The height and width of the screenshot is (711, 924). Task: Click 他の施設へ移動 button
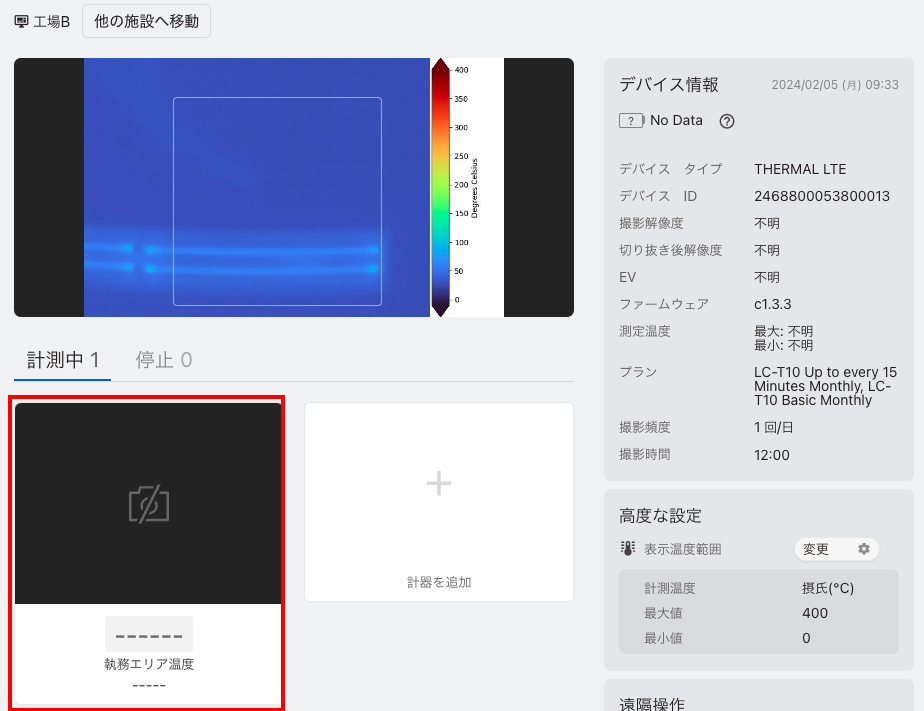pos(146,21)
